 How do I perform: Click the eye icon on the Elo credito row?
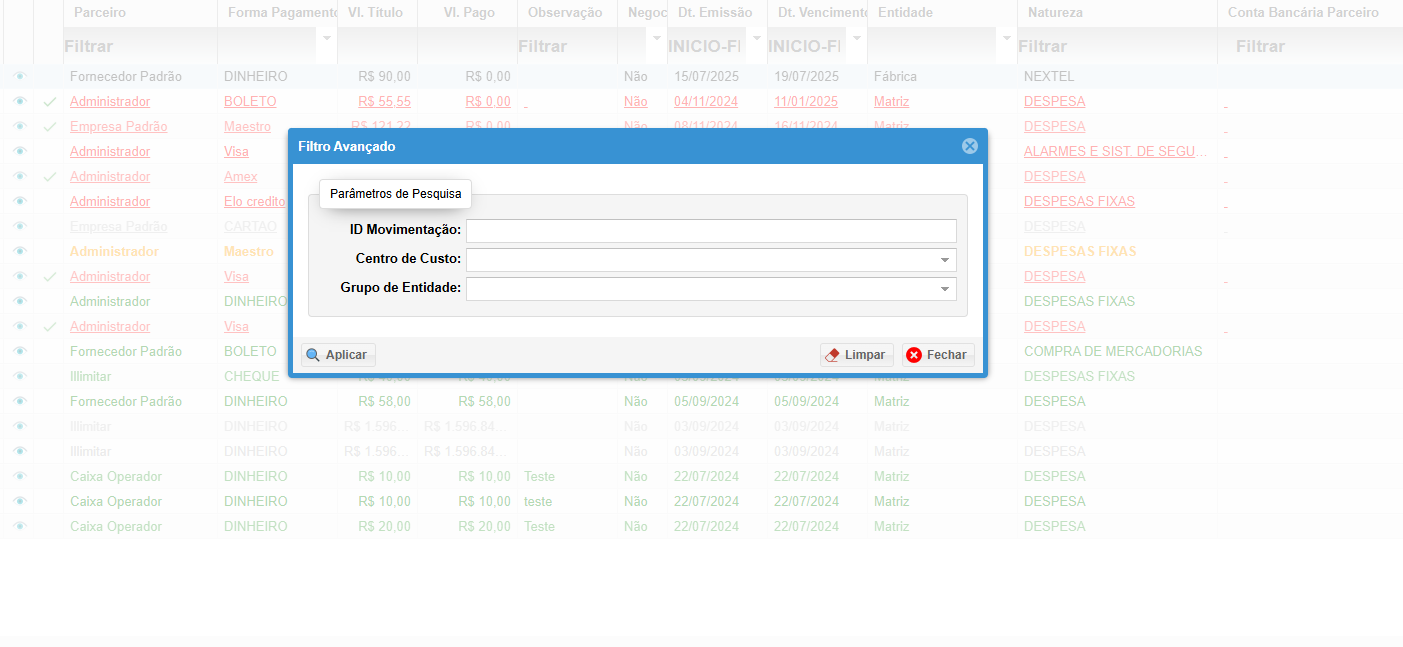(19, 201)
